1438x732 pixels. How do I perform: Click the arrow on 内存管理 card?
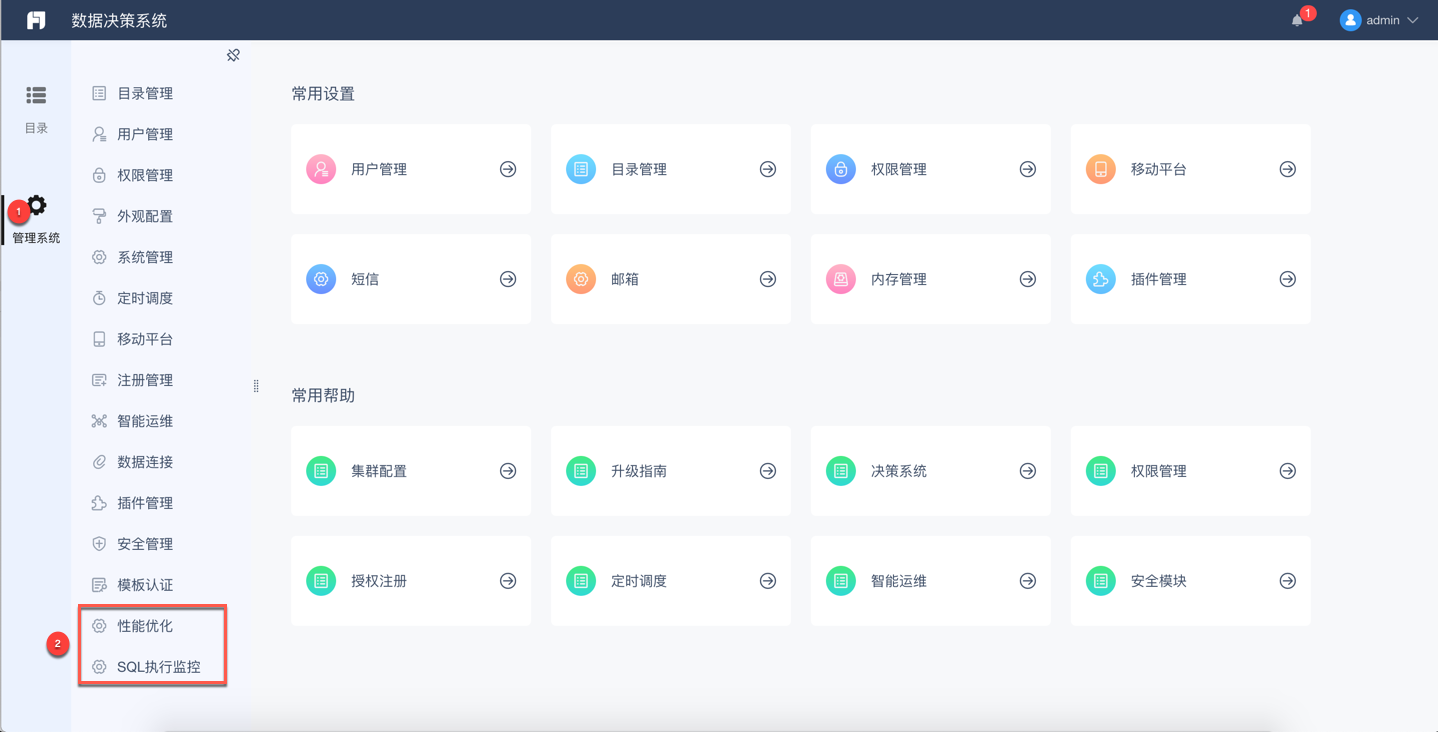click(1027, 279)
